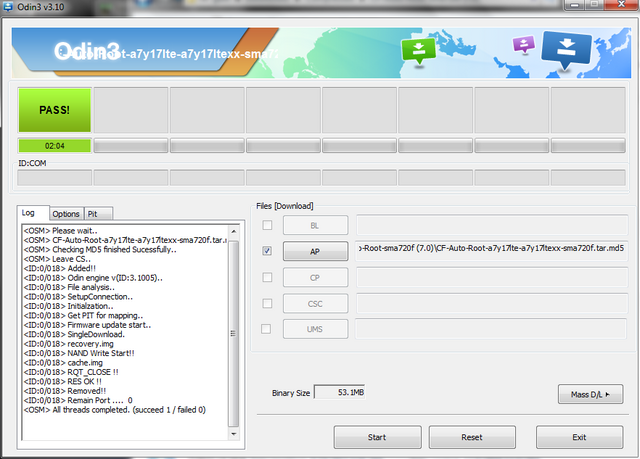Click the CP file path field
640x459 pixels.
[491, 277]
